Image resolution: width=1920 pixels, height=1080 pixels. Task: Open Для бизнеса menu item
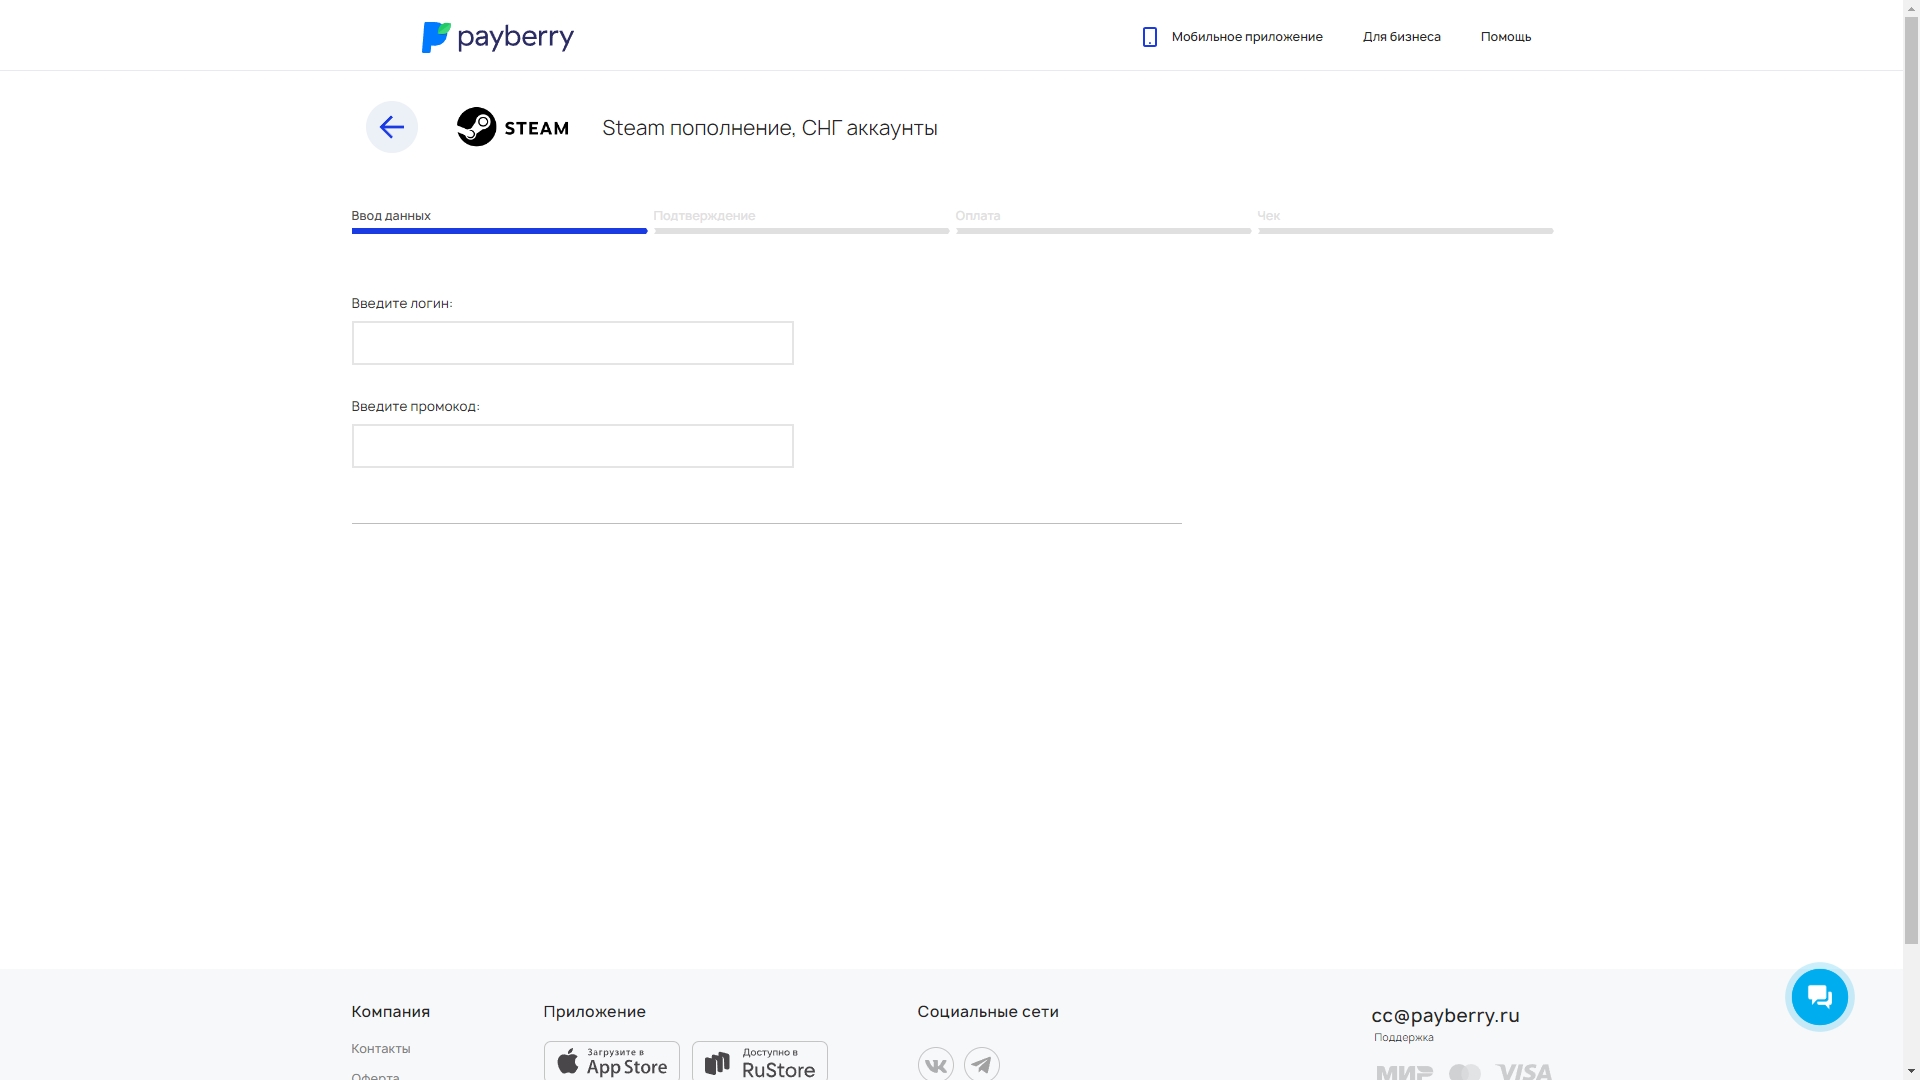[1401, 37]
